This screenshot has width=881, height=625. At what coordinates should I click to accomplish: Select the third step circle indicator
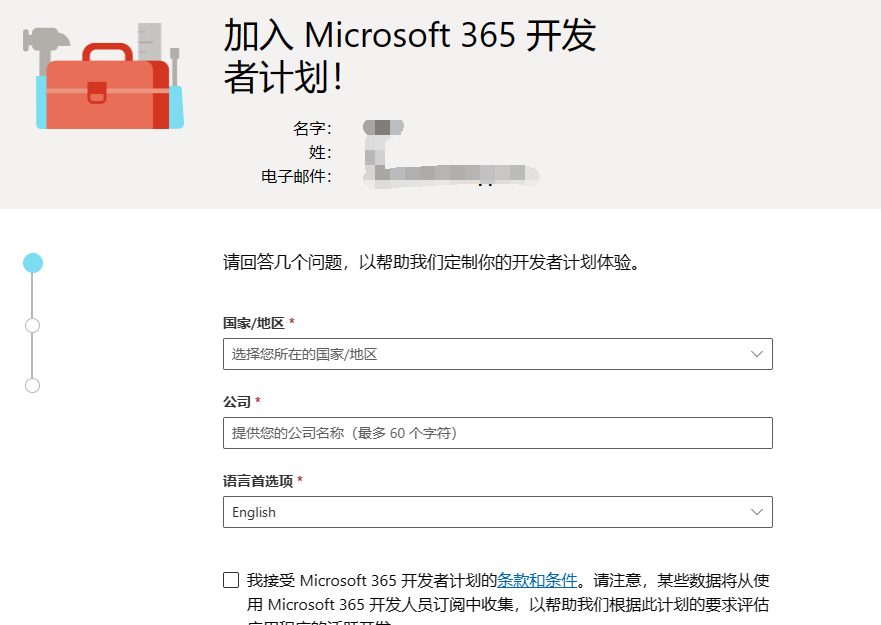pos(33,385)
